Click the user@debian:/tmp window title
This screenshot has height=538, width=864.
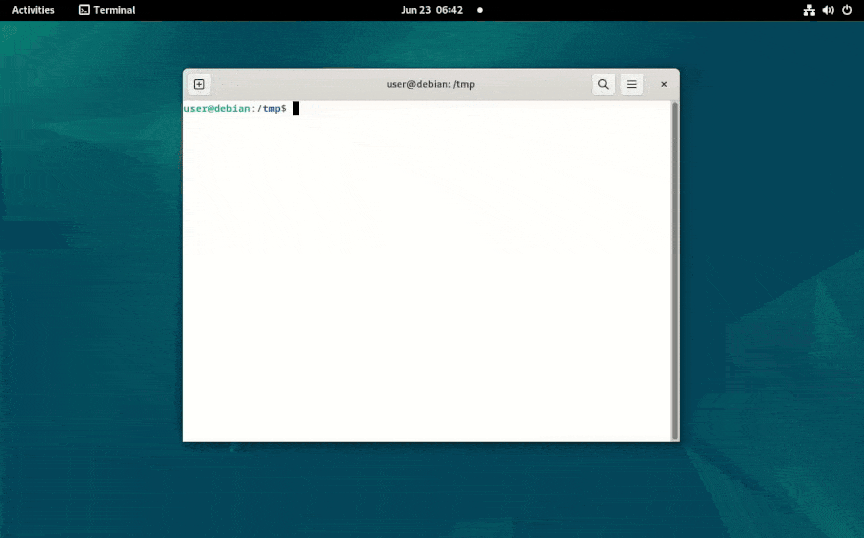(x=430, y=84)
